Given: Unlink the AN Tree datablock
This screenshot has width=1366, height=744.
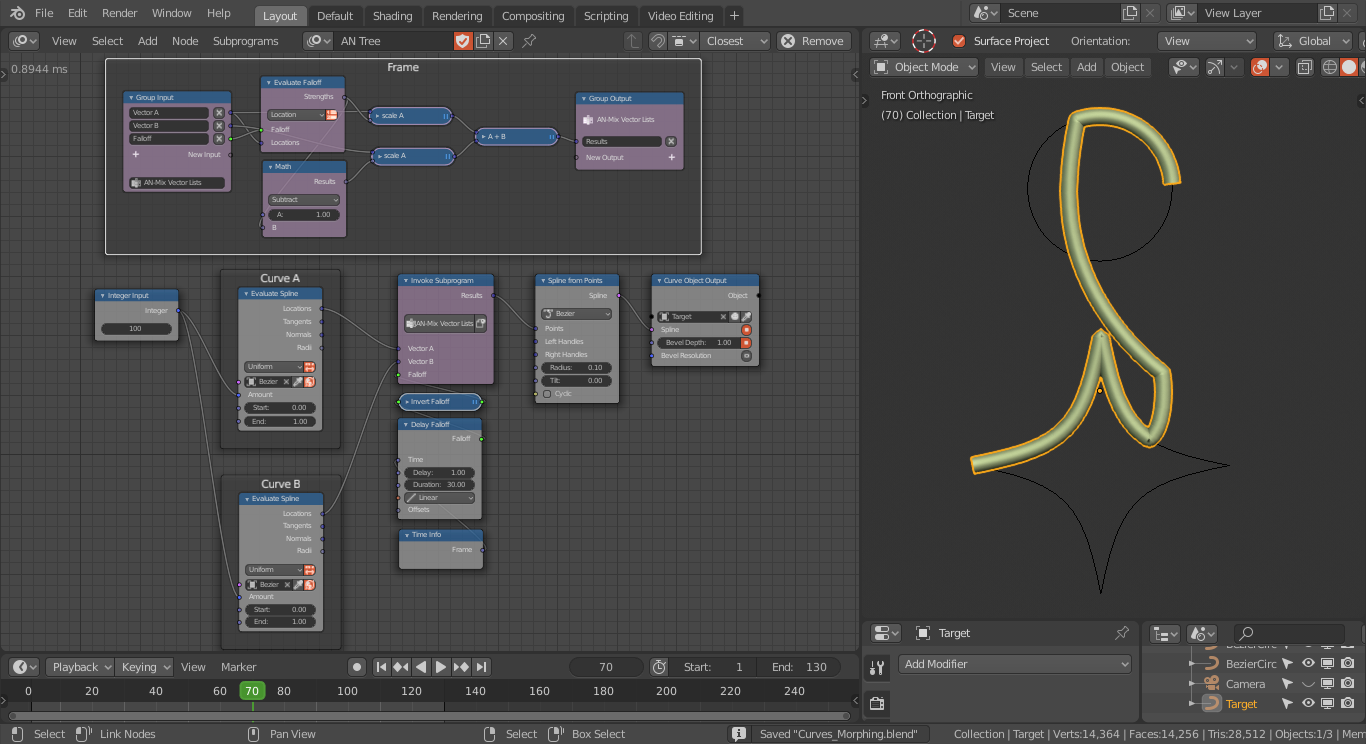Looking at the screenshot, I should (503, 41).
